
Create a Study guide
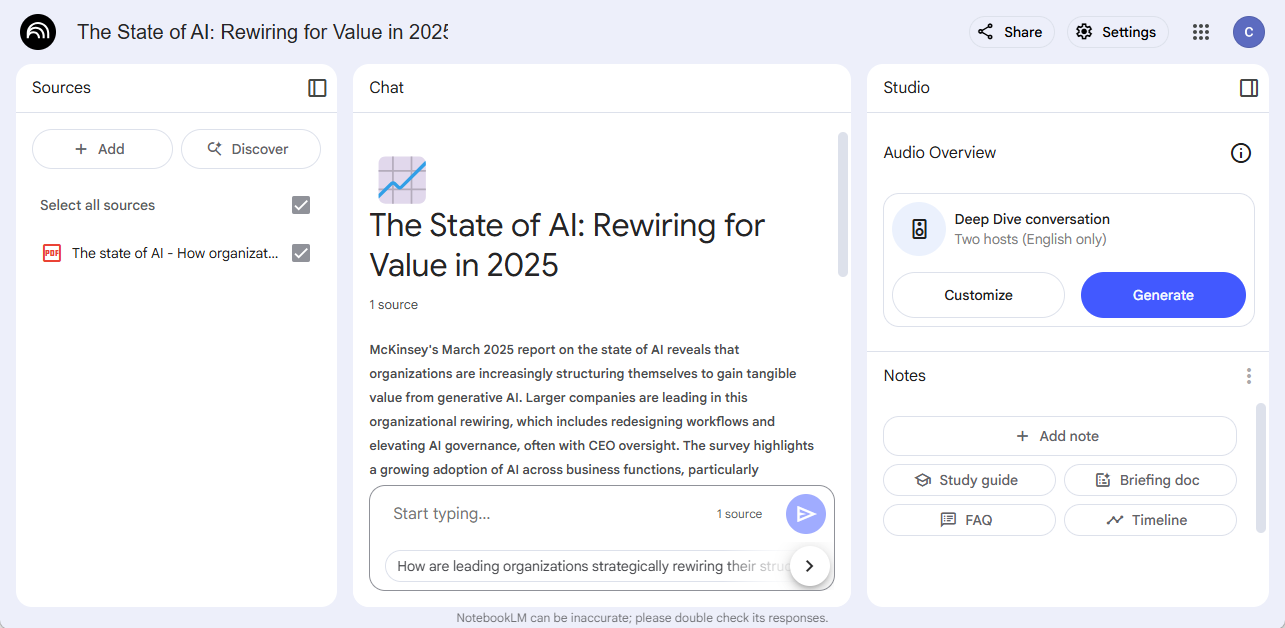969,480
